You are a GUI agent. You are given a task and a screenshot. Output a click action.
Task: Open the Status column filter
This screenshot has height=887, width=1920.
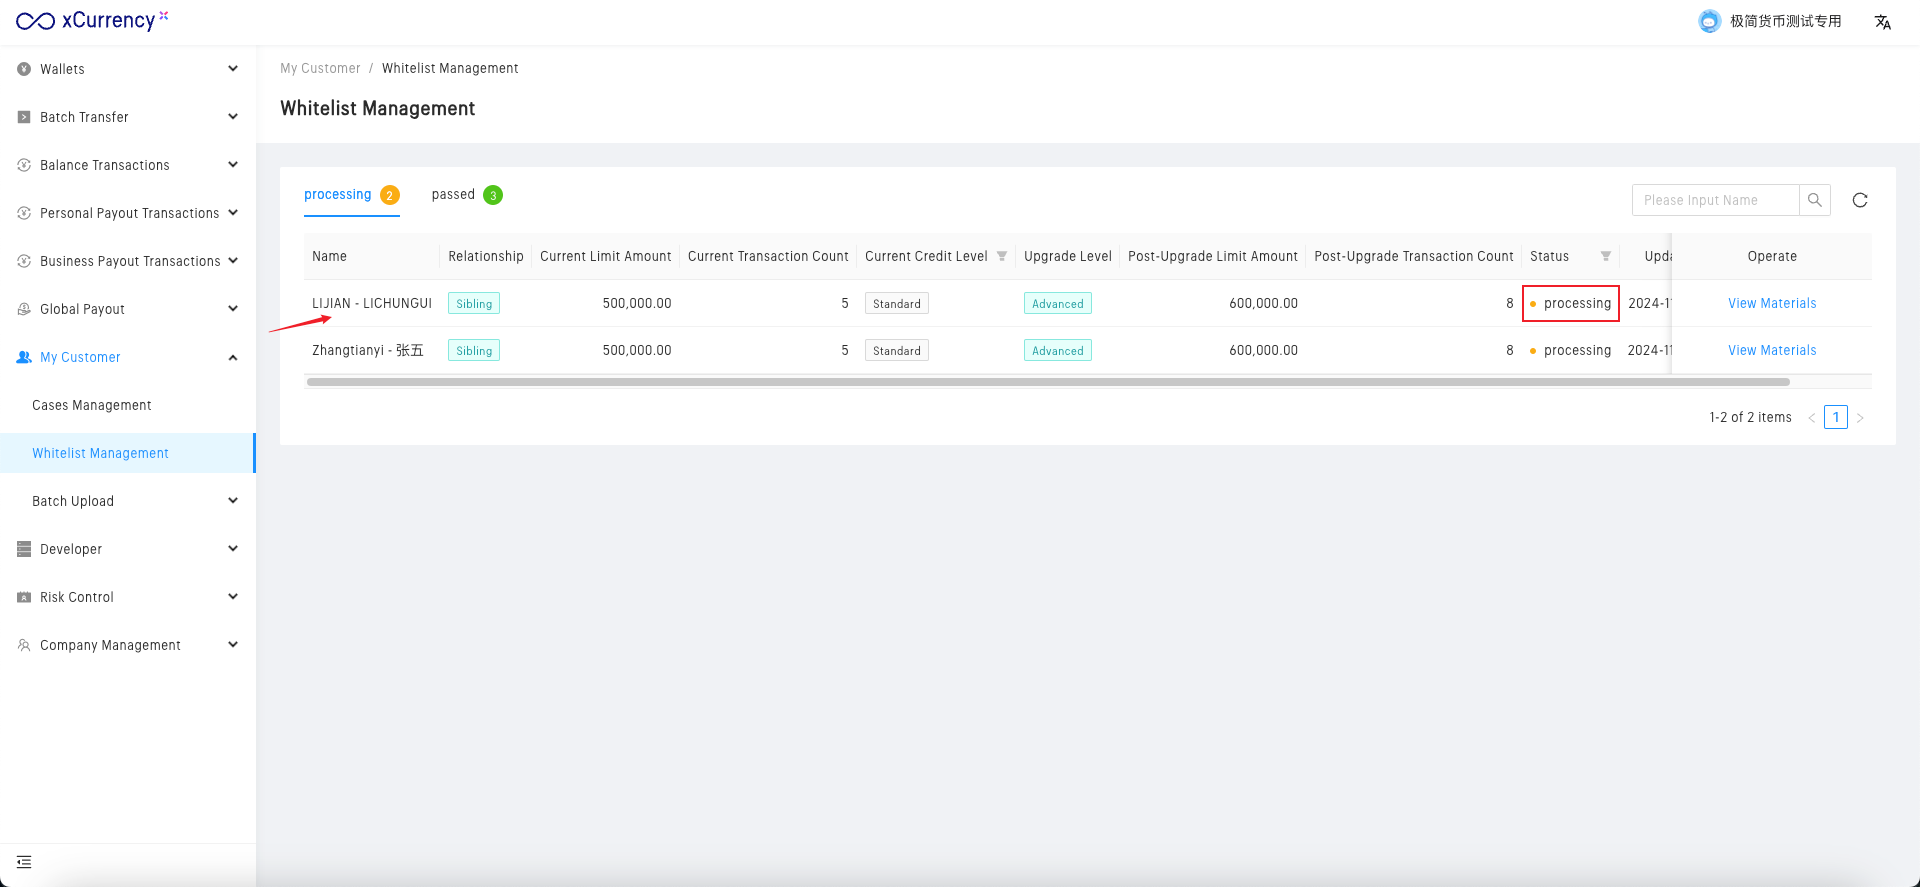(1606, 256)
